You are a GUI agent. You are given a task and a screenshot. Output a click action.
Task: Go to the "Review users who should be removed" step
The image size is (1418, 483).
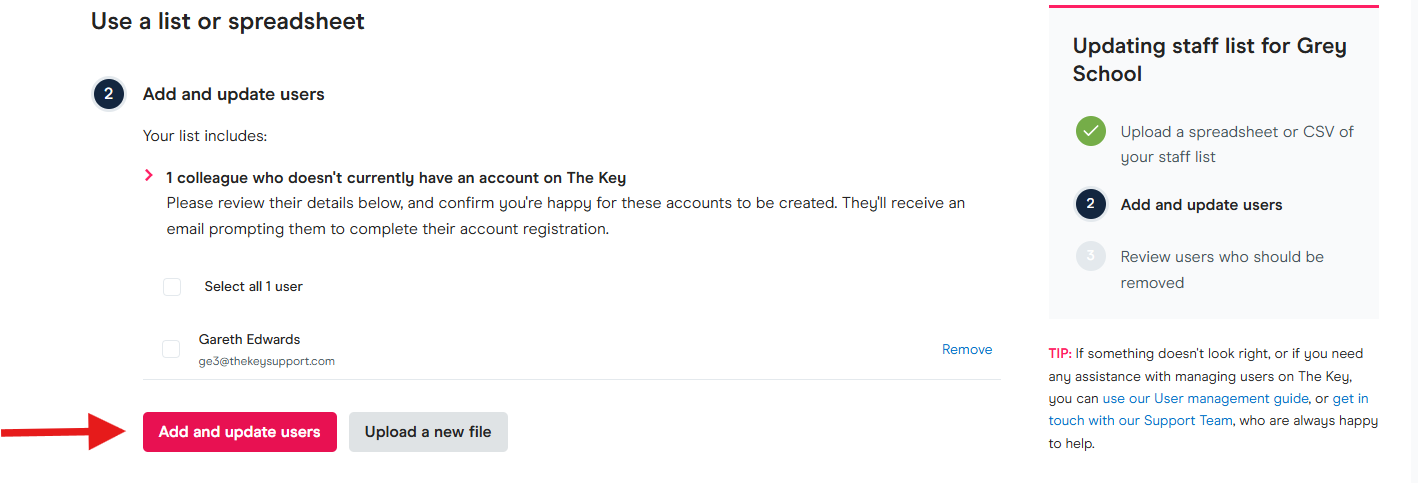click(1221, 270)
